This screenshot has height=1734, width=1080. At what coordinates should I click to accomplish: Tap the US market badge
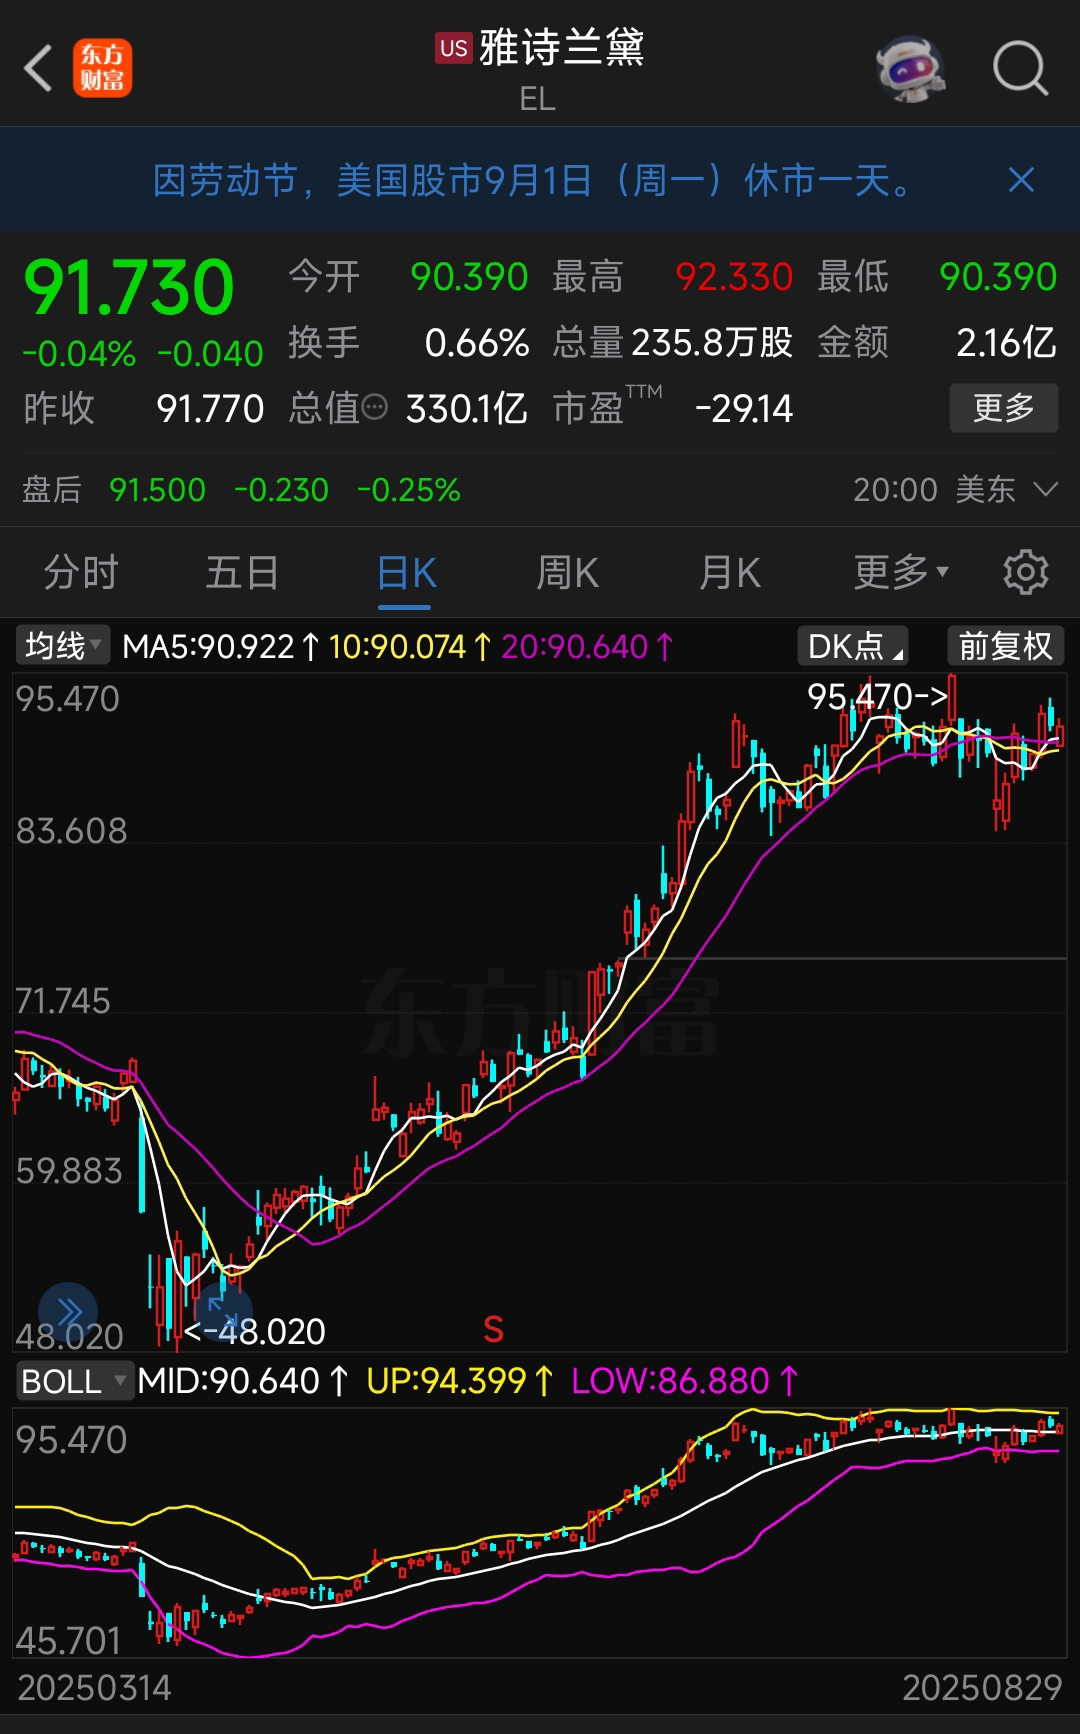coord(453,48)
